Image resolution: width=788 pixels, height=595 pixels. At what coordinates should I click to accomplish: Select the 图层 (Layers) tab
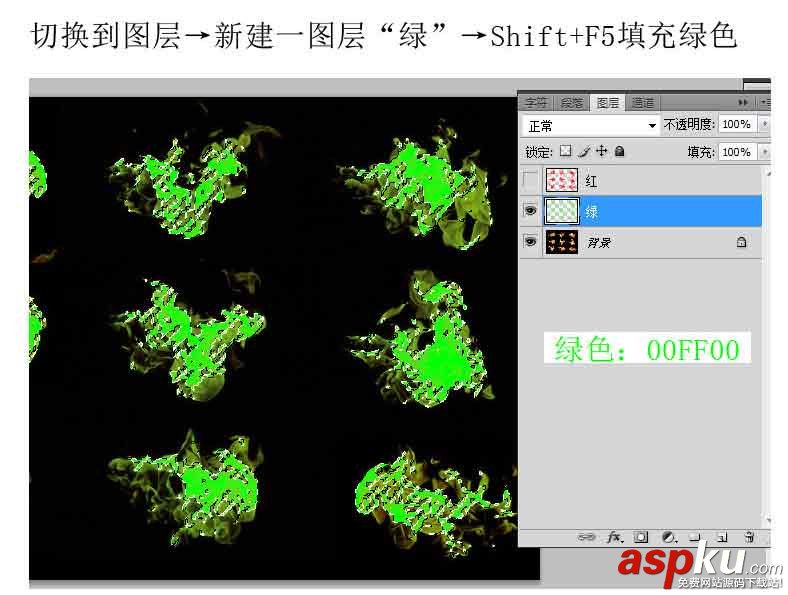pyautogui.click(x=608, y=103)
